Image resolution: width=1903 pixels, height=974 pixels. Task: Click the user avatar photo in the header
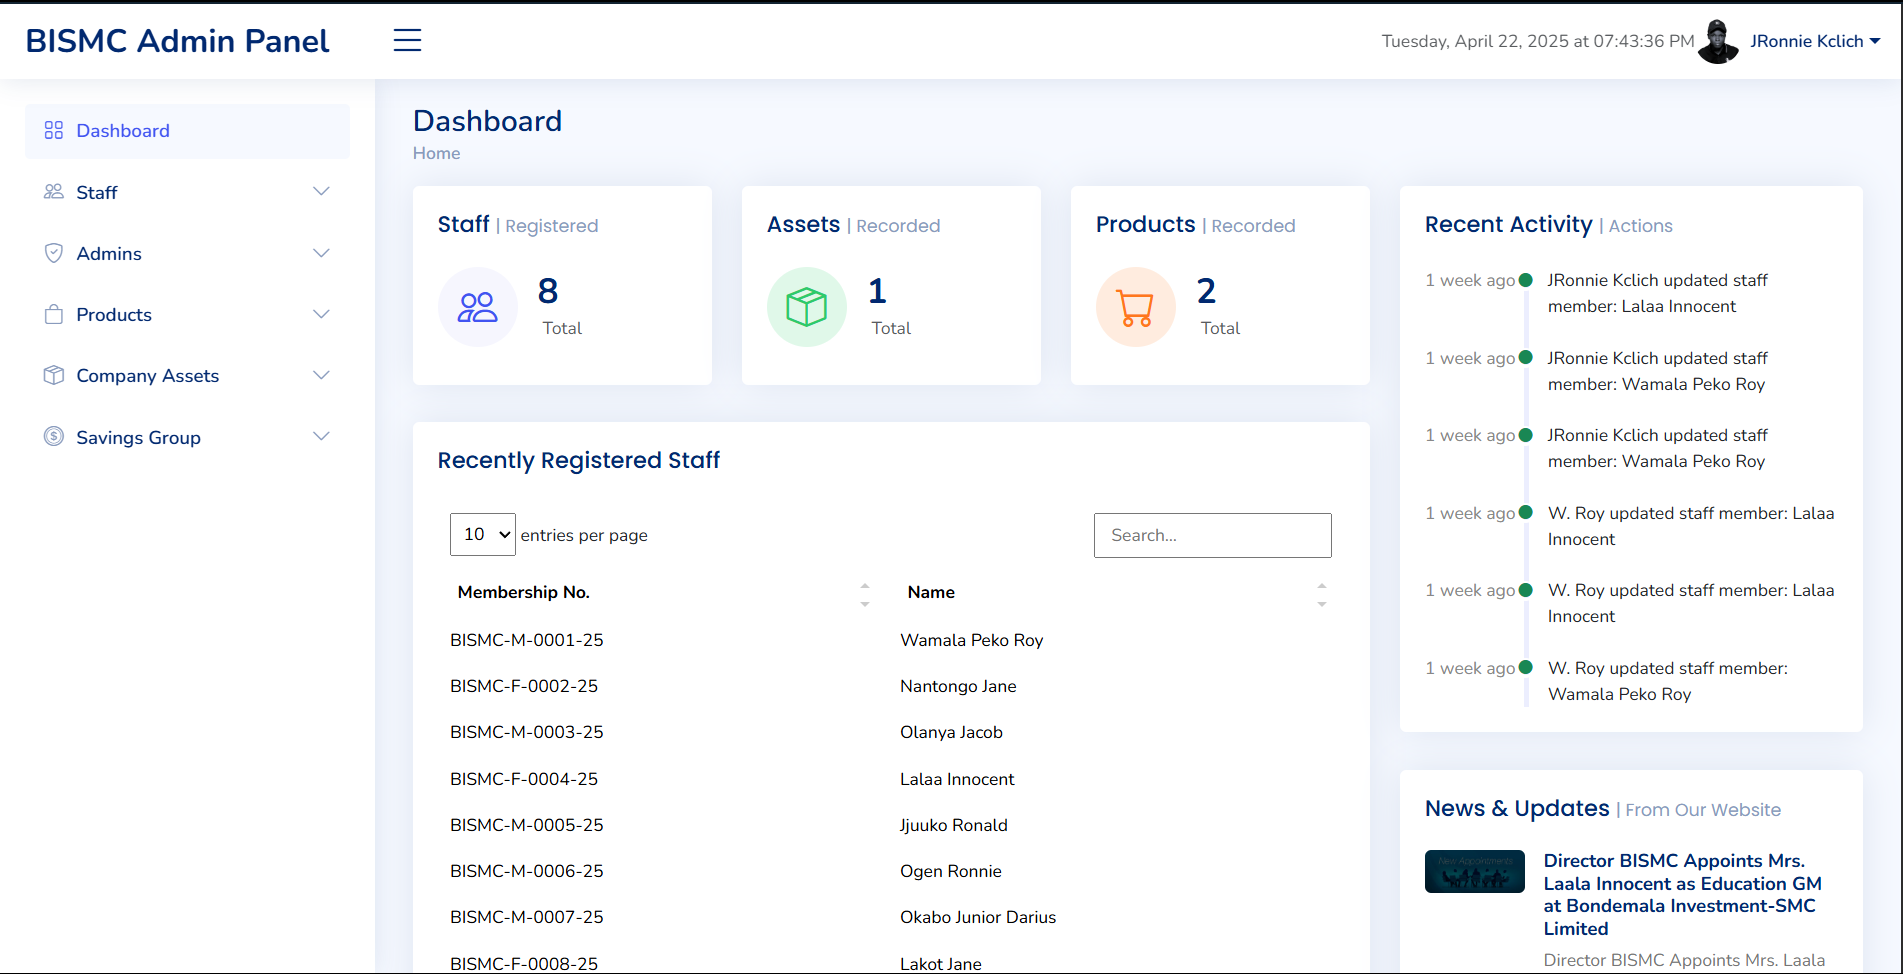1719,41
